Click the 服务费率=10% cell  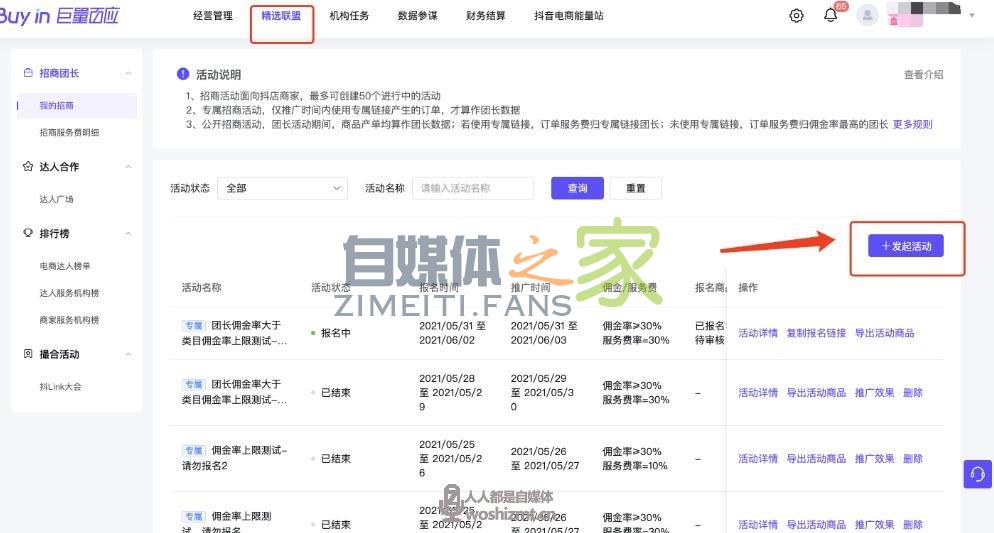pos(635,466)
